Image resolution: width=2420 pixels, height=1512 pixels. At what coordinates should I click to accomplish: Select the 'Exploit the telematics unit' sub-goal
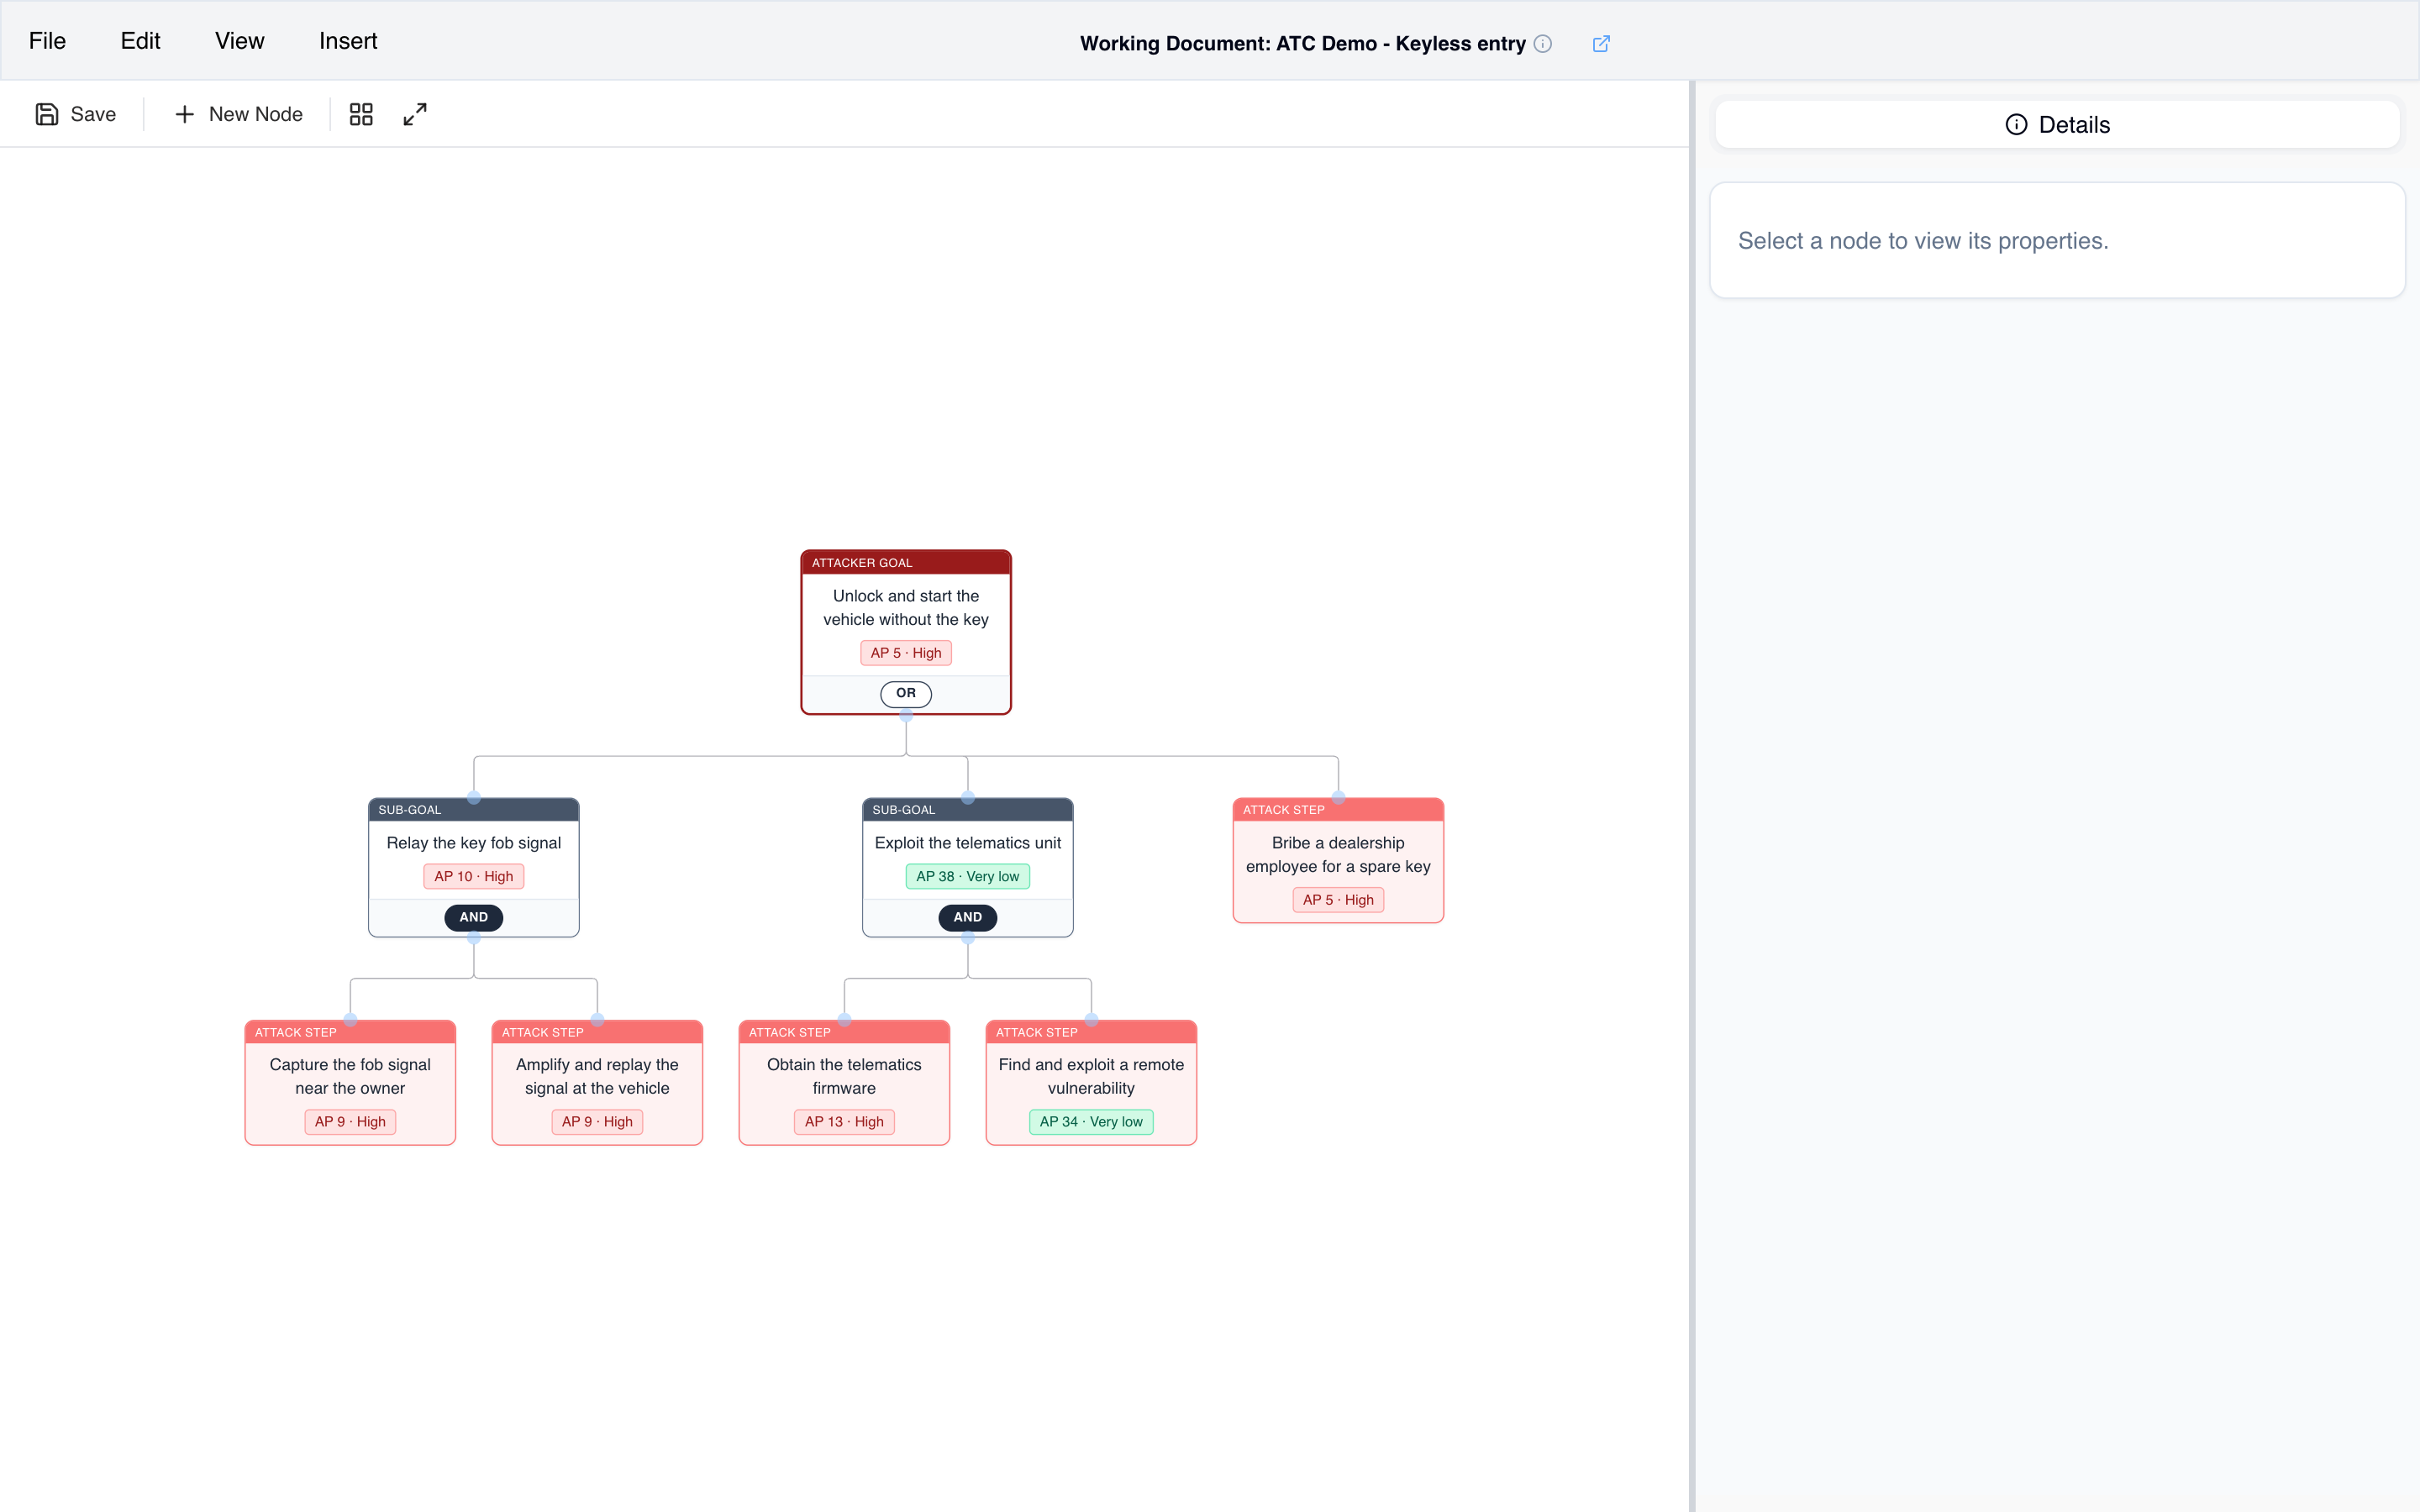967,867
